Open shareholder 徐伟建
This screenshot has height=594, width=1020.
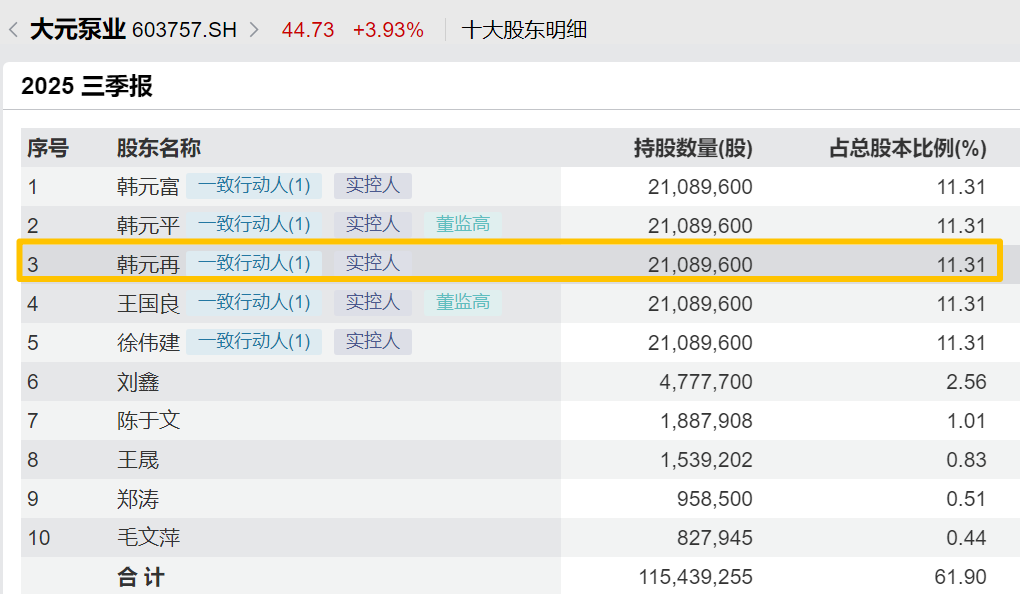pos(148,343)
